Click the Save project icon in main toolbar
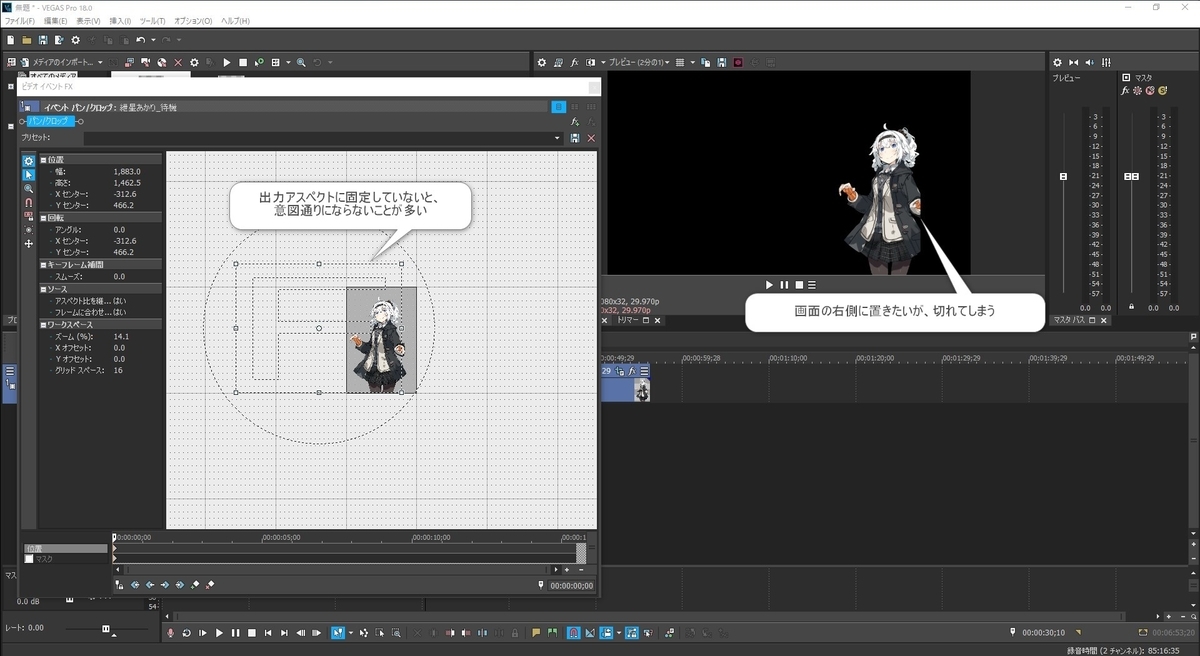 (43, 40)
